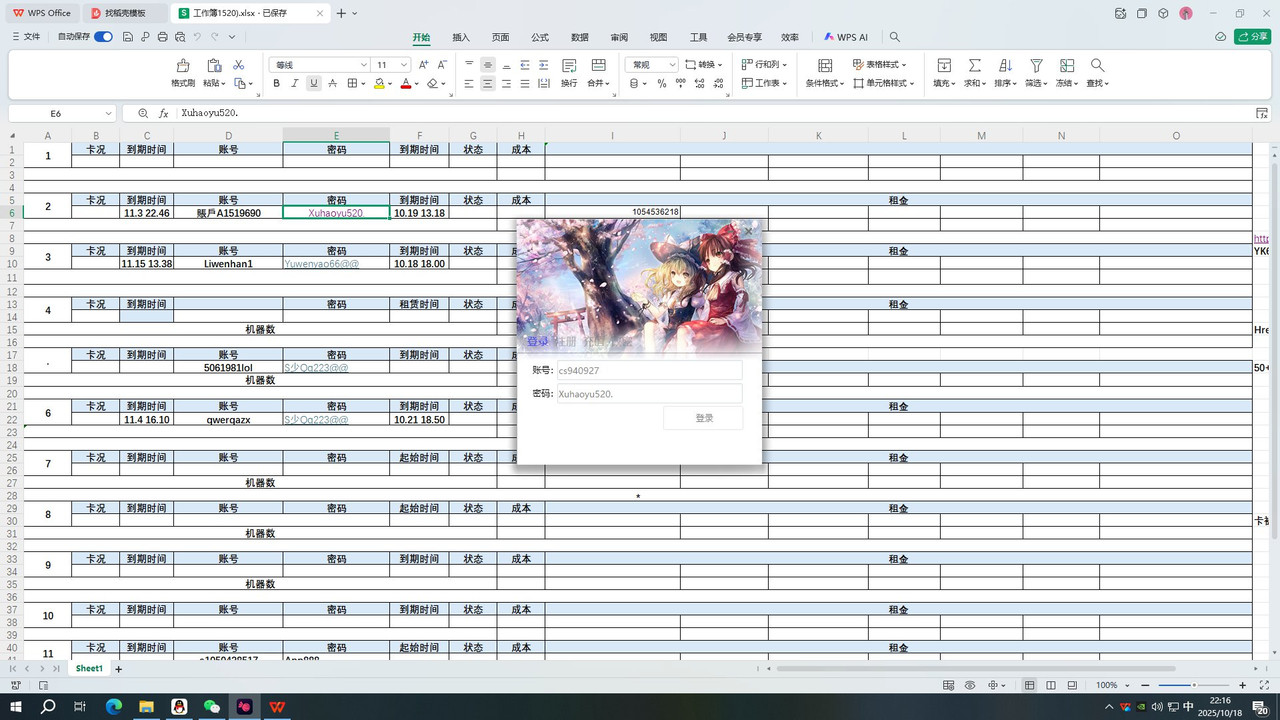Close the anime login dialog
The width and height of the screenshot is (1280, 720).
pos(749,231)
